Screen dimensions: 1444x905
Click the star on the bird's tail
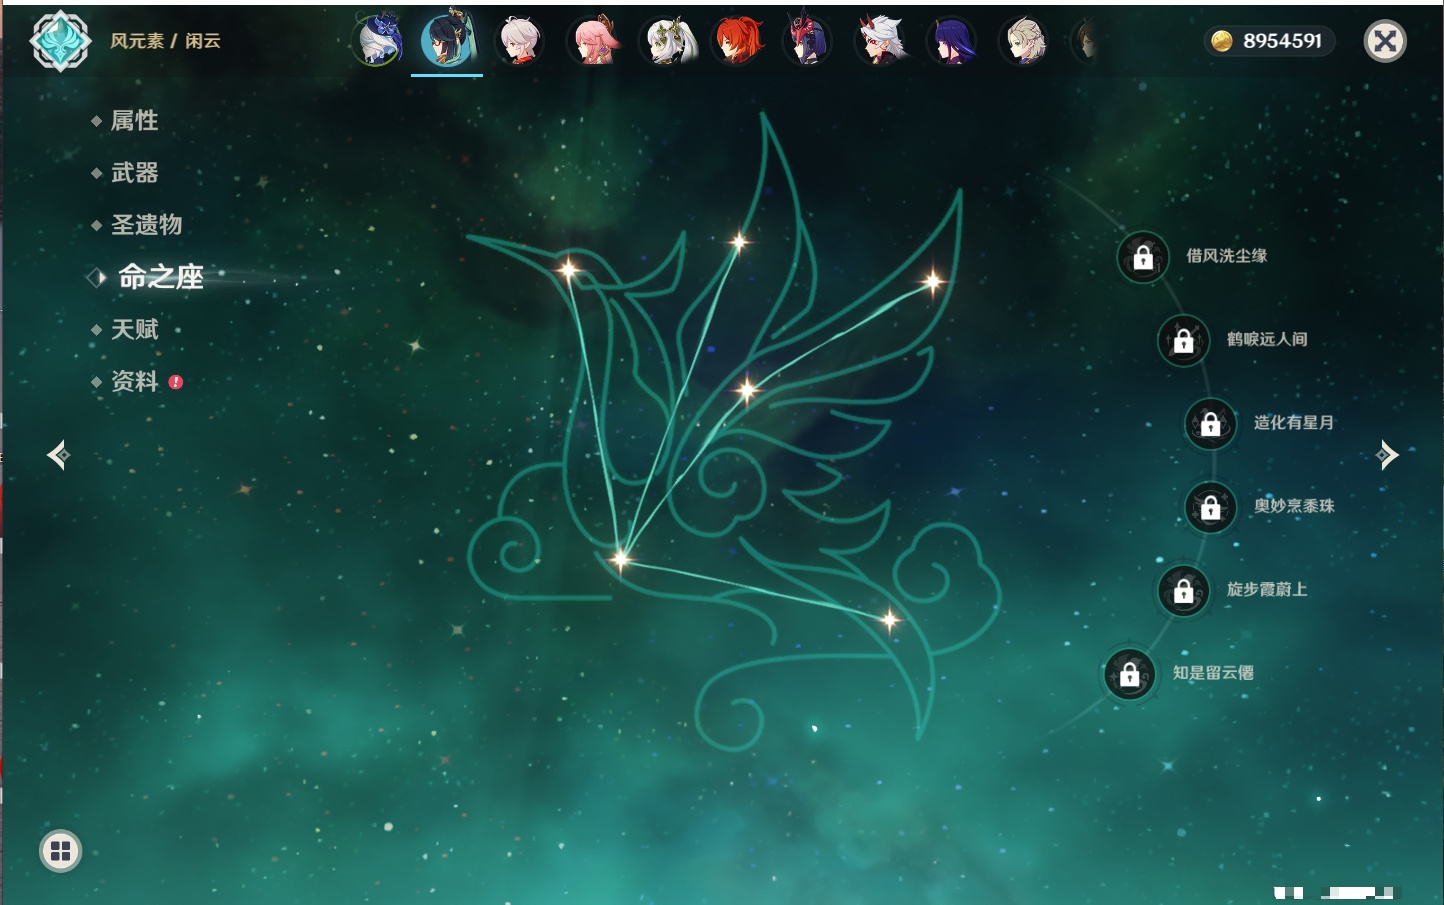pos(889,620)
